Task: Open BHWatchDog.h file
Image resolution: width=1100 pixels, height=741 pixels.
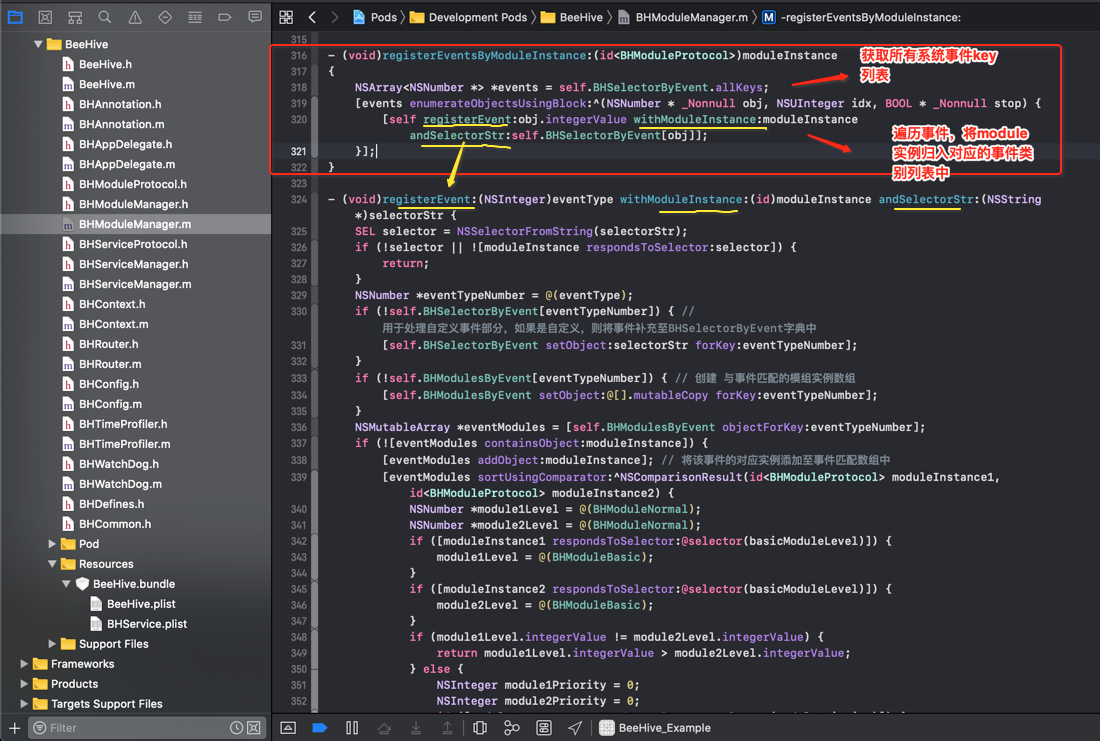Action: 119,464
